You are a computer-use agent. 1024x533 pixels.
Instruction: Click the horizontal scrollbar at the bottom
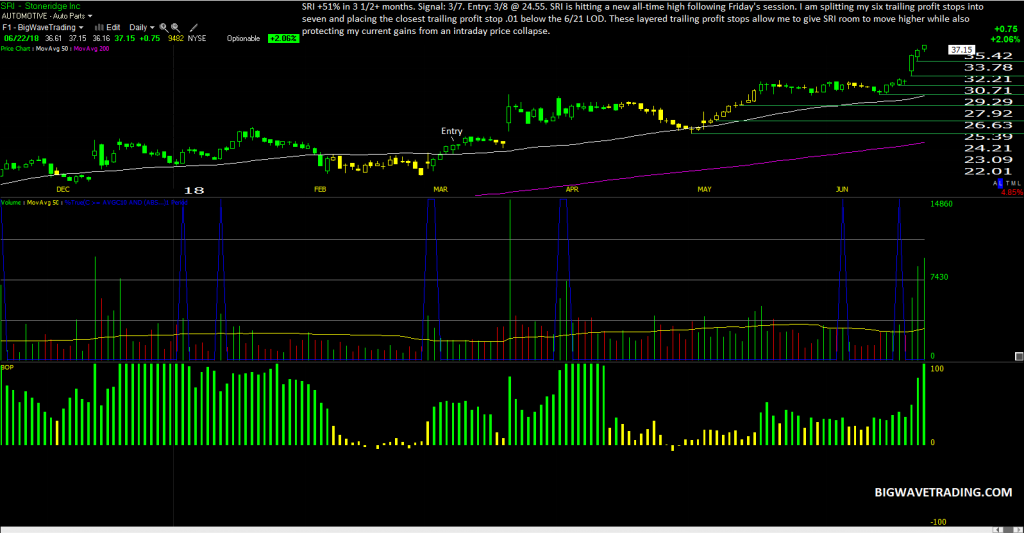[x=512, y=530]
